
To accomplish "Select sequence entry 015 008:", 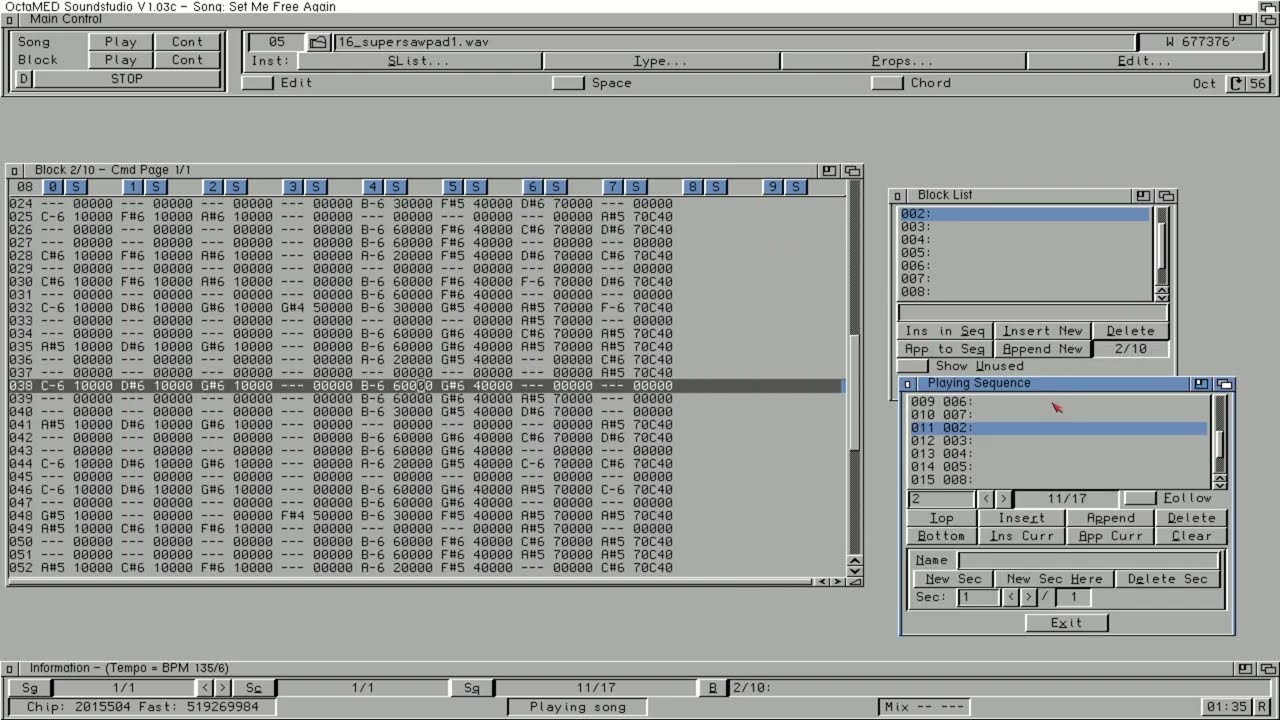I will point(1058,480).
